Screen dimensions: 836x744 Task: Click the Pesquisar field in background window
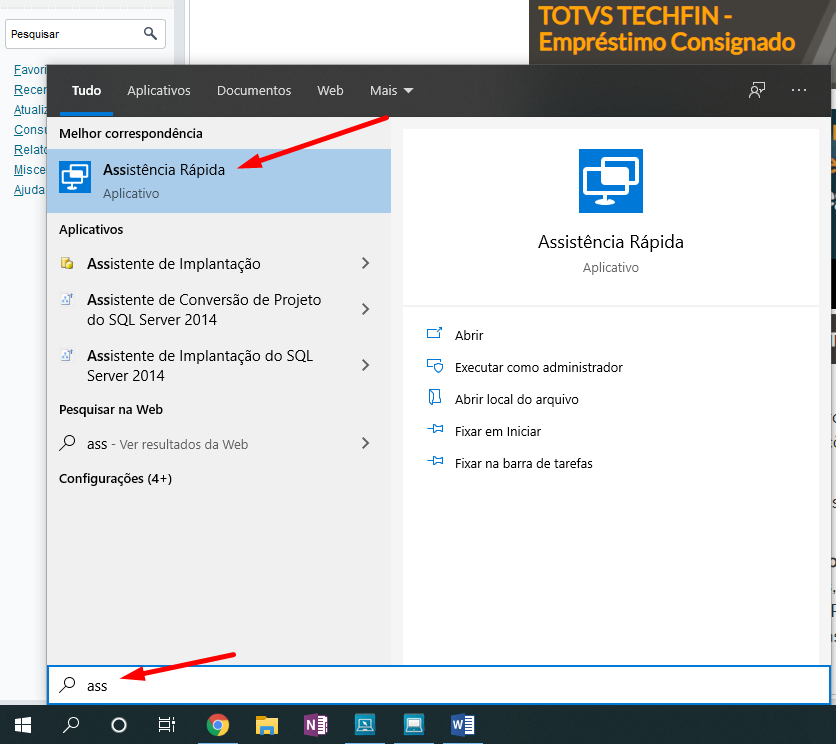[x=85, y=34]
